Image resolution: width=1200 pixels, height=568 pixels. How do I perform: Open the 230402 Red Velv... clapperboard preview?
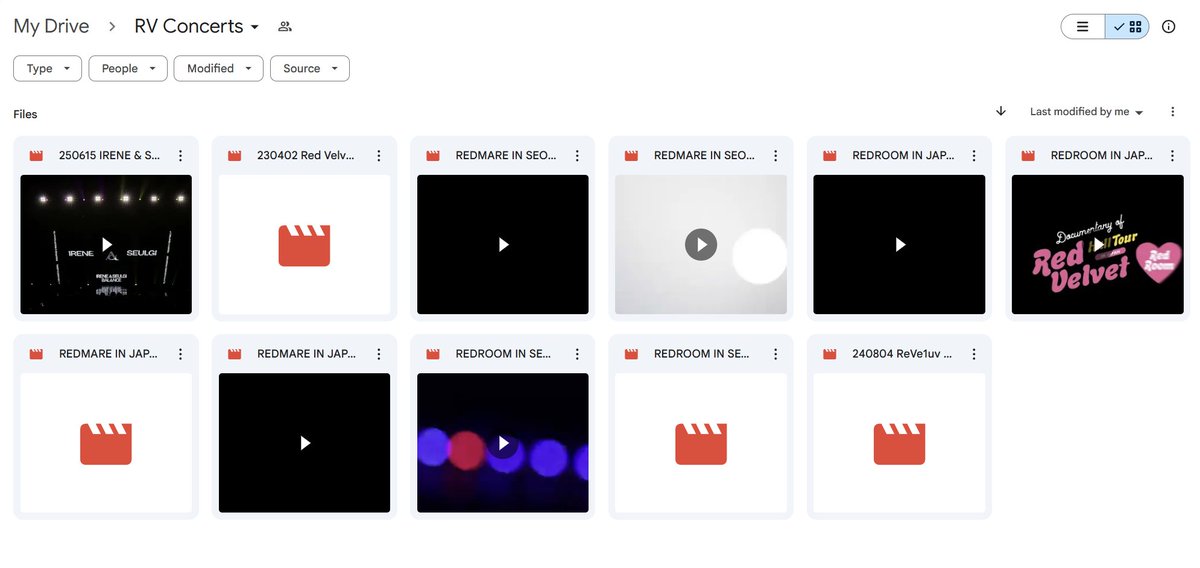(304, 244)
